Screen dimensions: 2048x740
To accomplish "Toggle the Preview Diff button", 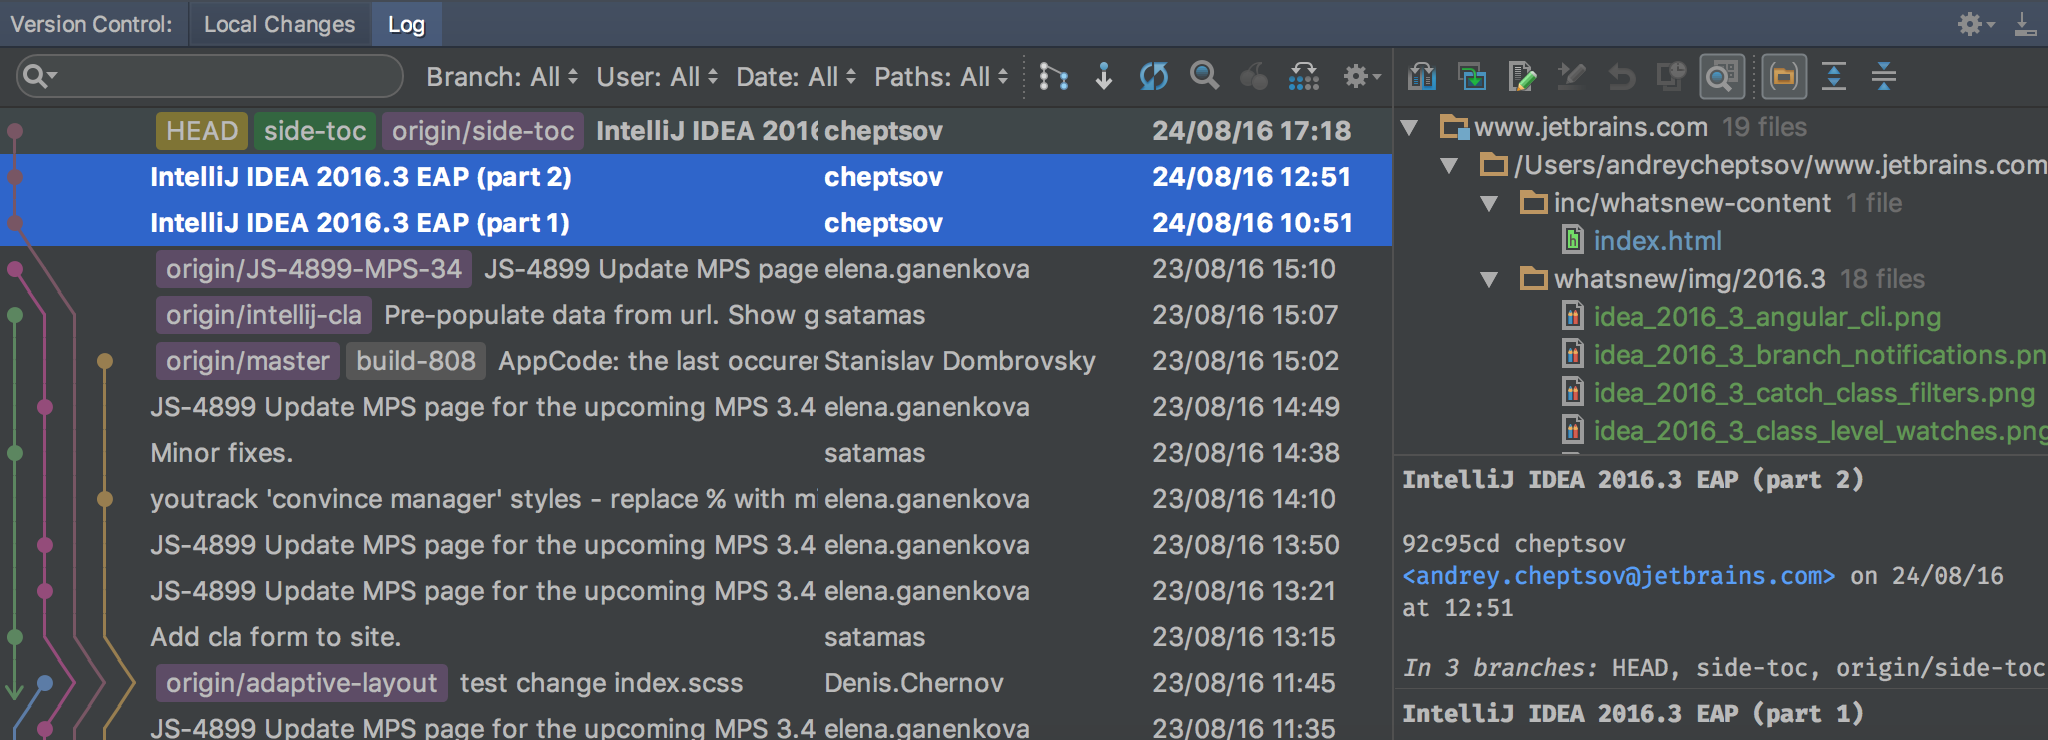I will 1722,77.
